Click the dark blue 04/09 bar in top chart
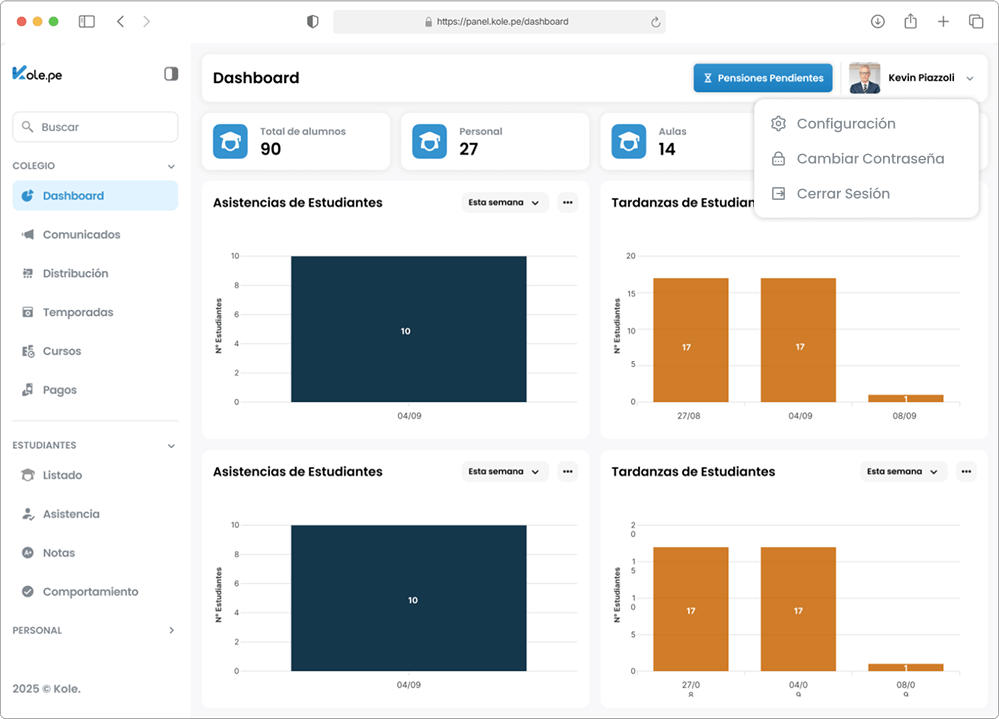The width and height of the screenshot is (999, 719). click(408, 329)
